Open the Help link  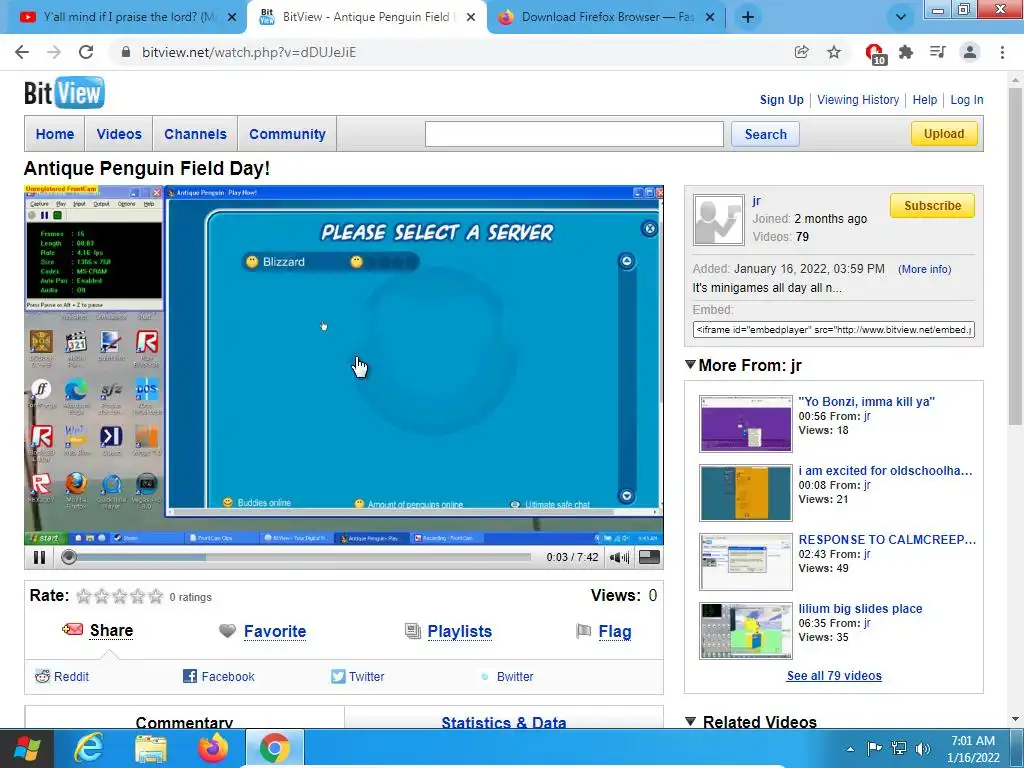coord(924,99)
